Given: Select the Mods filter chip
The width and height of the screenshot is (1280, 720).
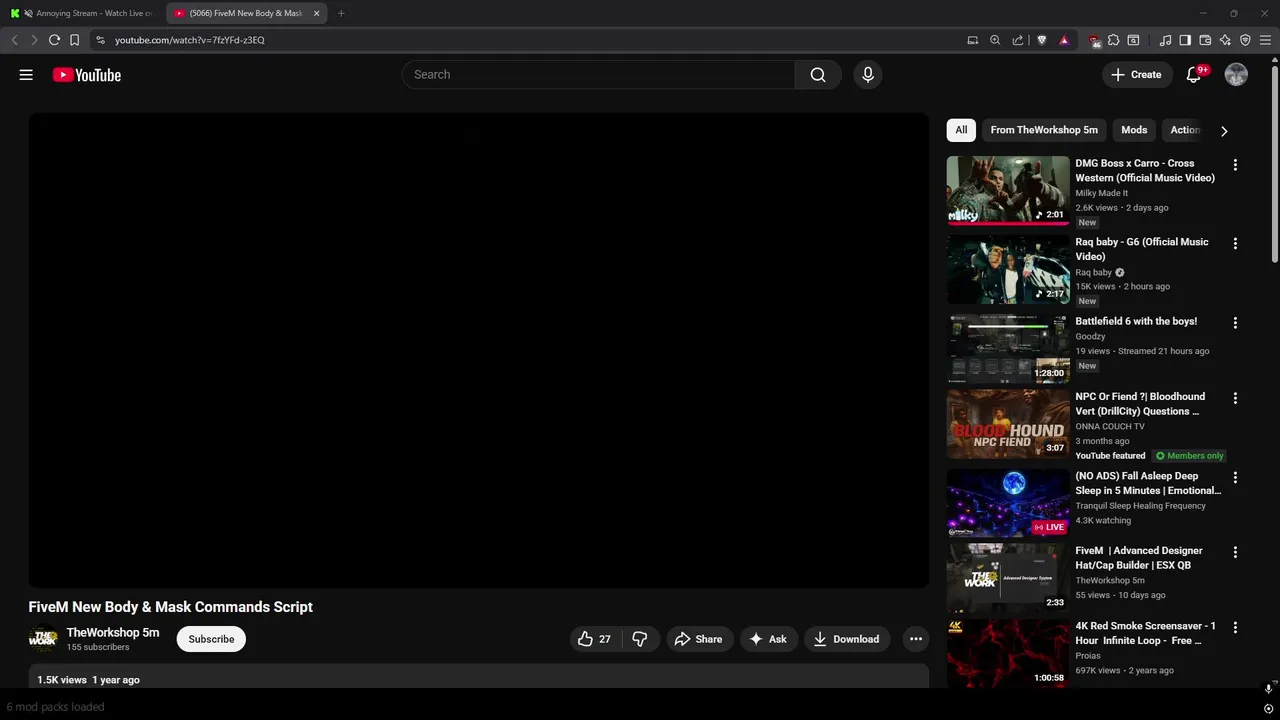Looking at the screenshot, I should pyautogui.click(x=1134, y=130).
